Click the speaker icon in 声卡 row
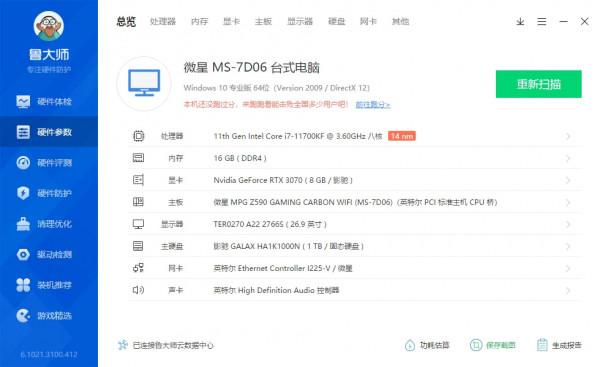 click(138, 290)
